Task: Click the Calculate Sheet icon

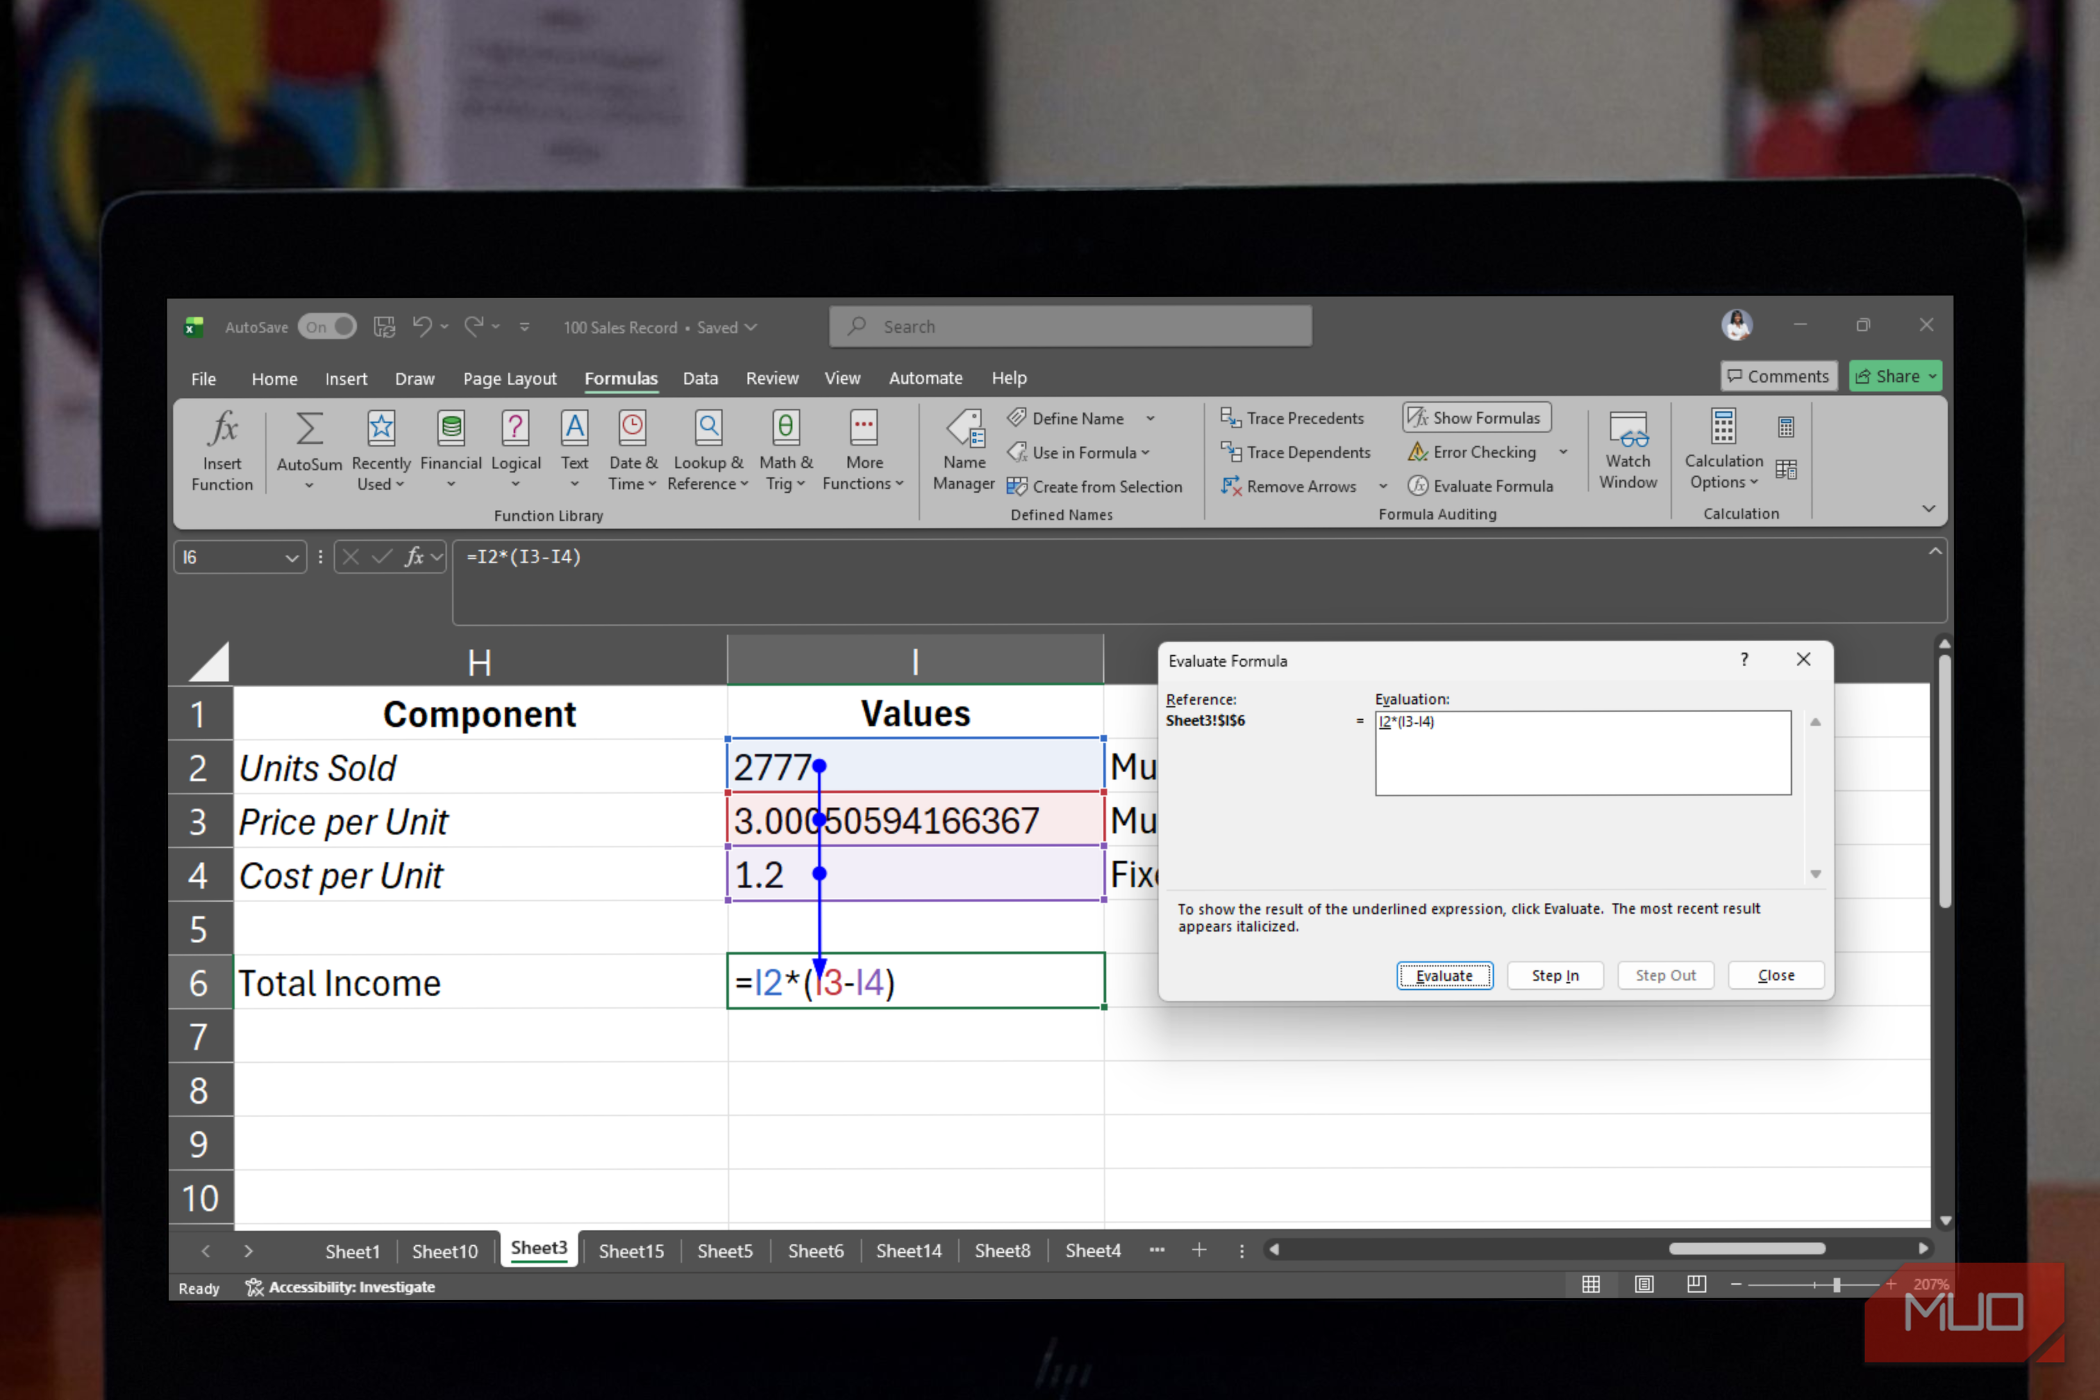Action: pyautogui.click(x=1786, y=469)
